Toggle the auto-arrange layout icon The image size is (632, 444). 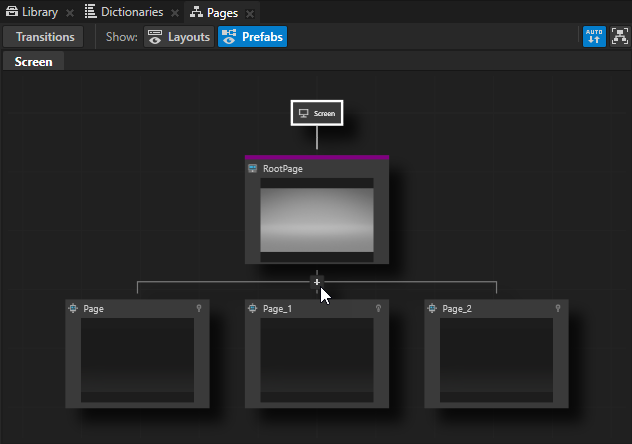(x=594, y=37)
